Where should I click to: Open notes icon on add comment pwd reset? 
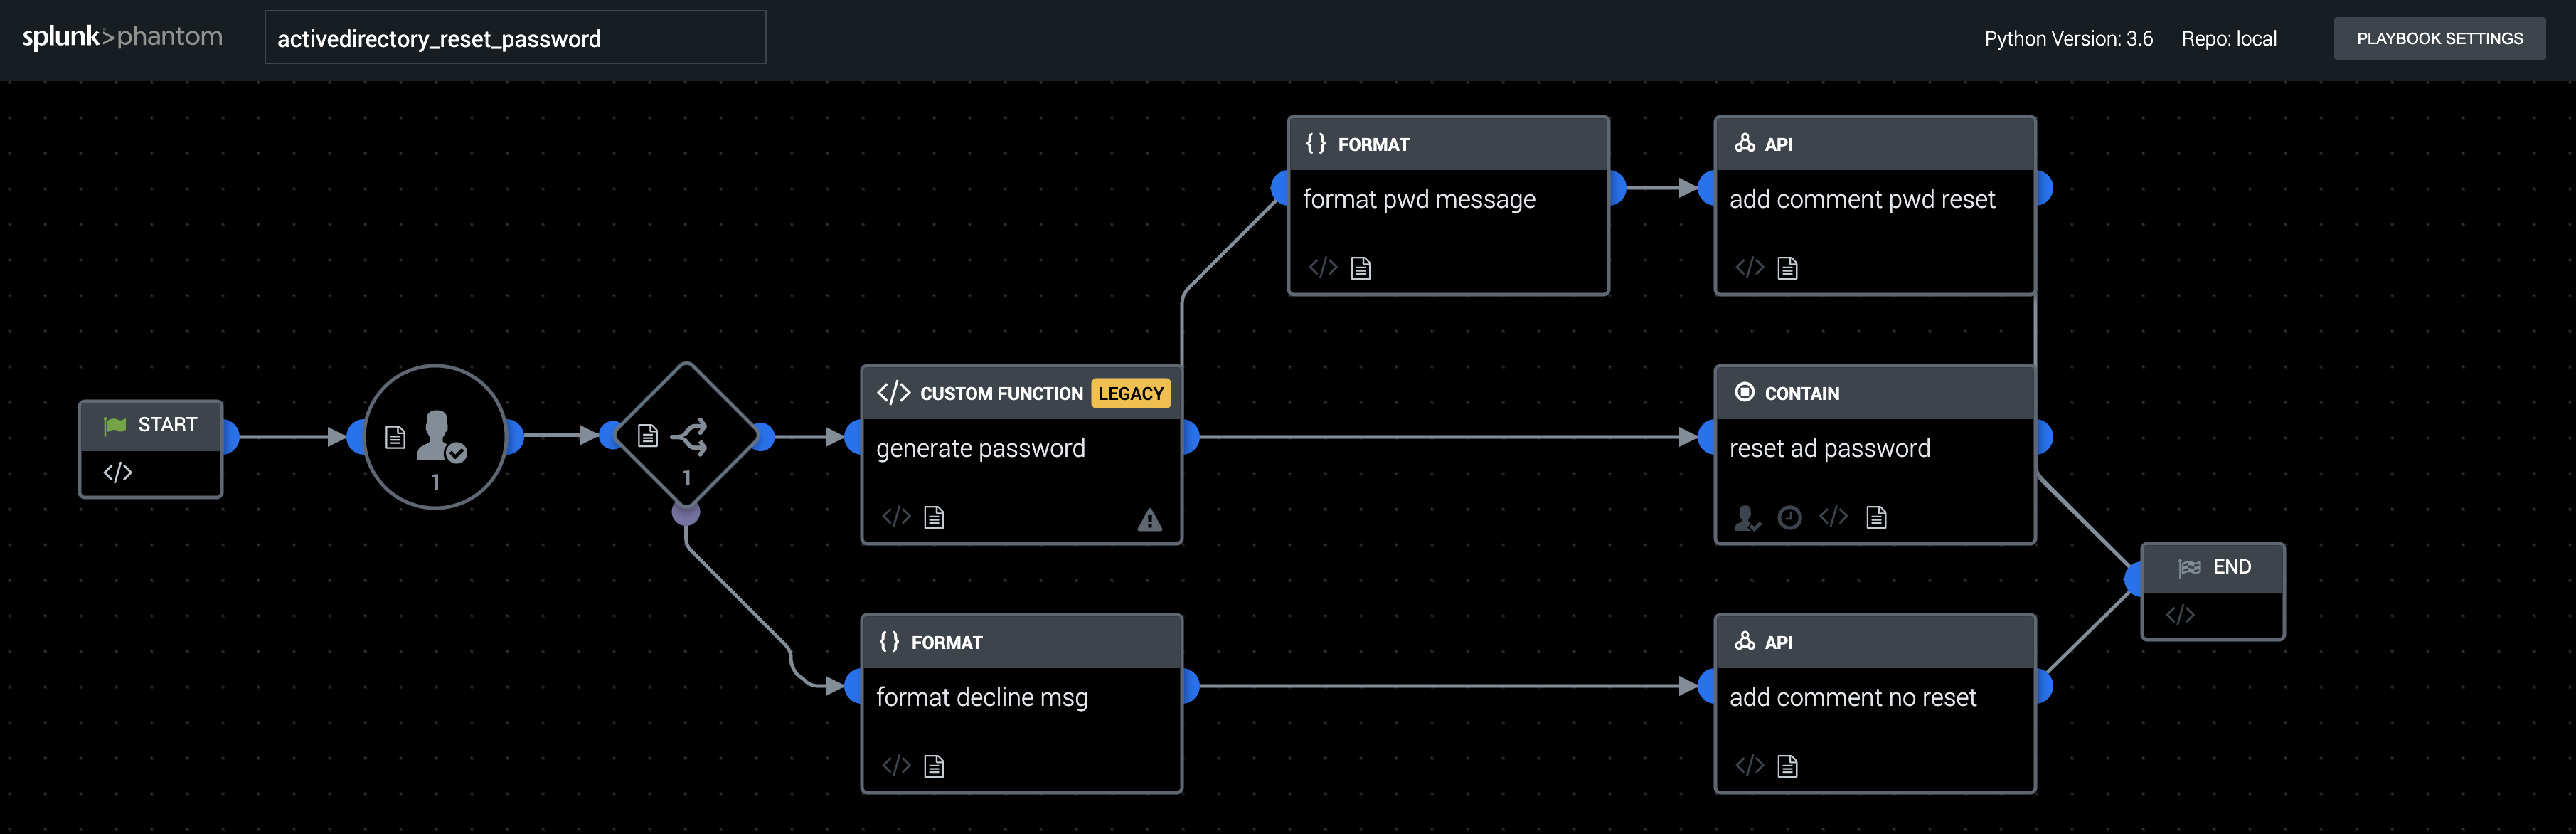pos(1787,268)
